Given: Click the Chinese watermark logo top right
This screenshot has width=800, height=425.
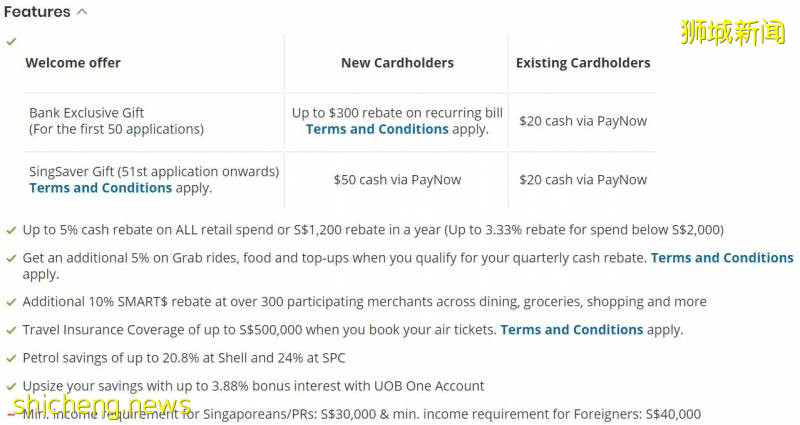Looking at the screenshot, I should 745,31.
